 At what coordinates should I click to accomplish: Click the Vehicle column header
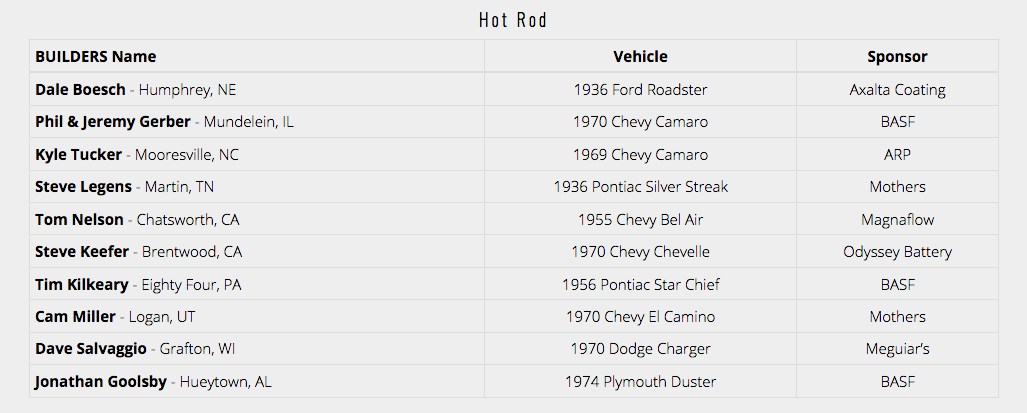(640, 57)
